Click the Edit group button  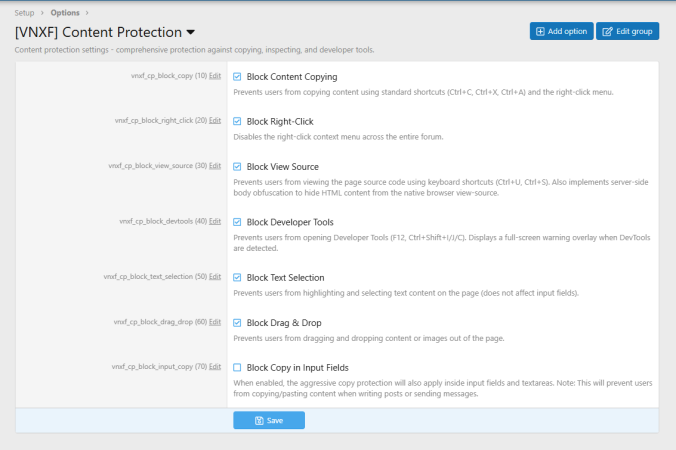tap(627, 31)
